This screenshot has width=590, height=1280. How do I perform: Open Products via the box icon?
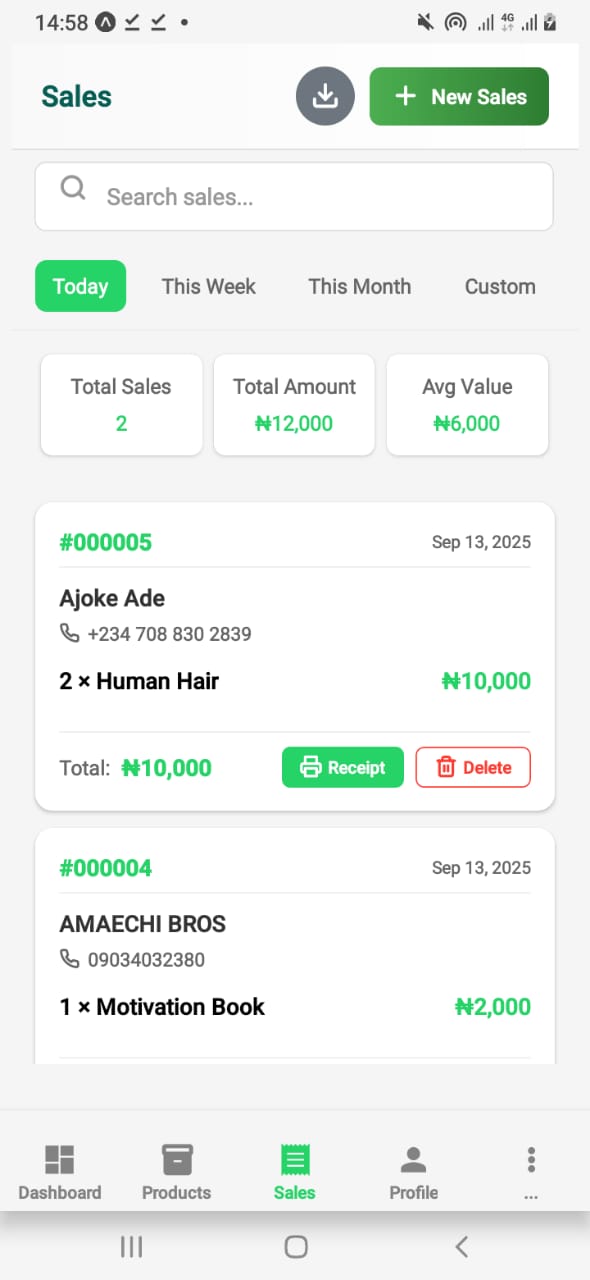[176, 1157]
